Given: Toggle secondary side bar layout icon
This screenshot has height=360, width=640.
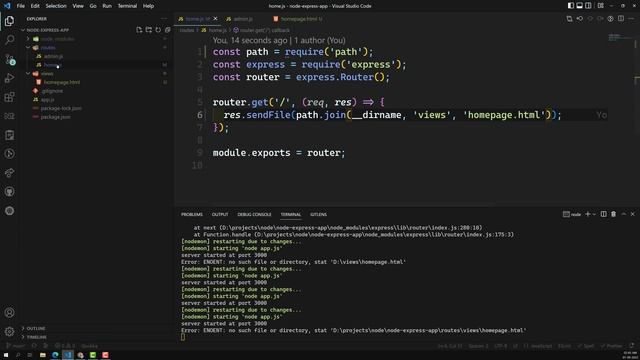Looking at the screenshot, I should coord(588,6).
